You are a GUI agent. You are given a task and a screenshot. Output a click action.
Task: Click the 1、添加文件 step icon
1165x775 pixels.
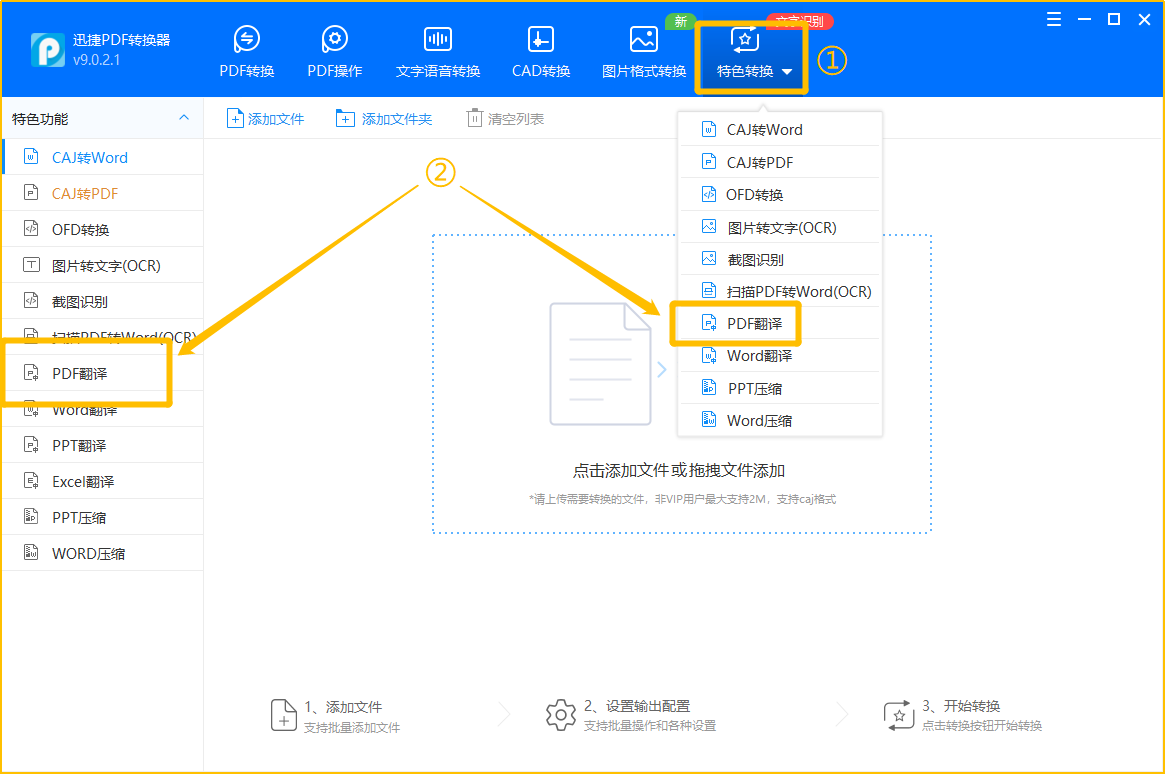284,715
